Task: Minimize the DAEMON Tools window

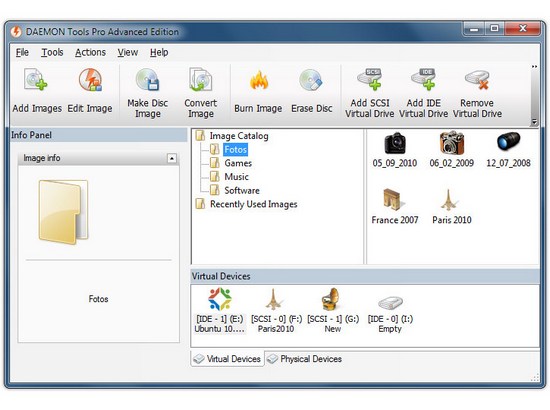Action: coord(474,29)
